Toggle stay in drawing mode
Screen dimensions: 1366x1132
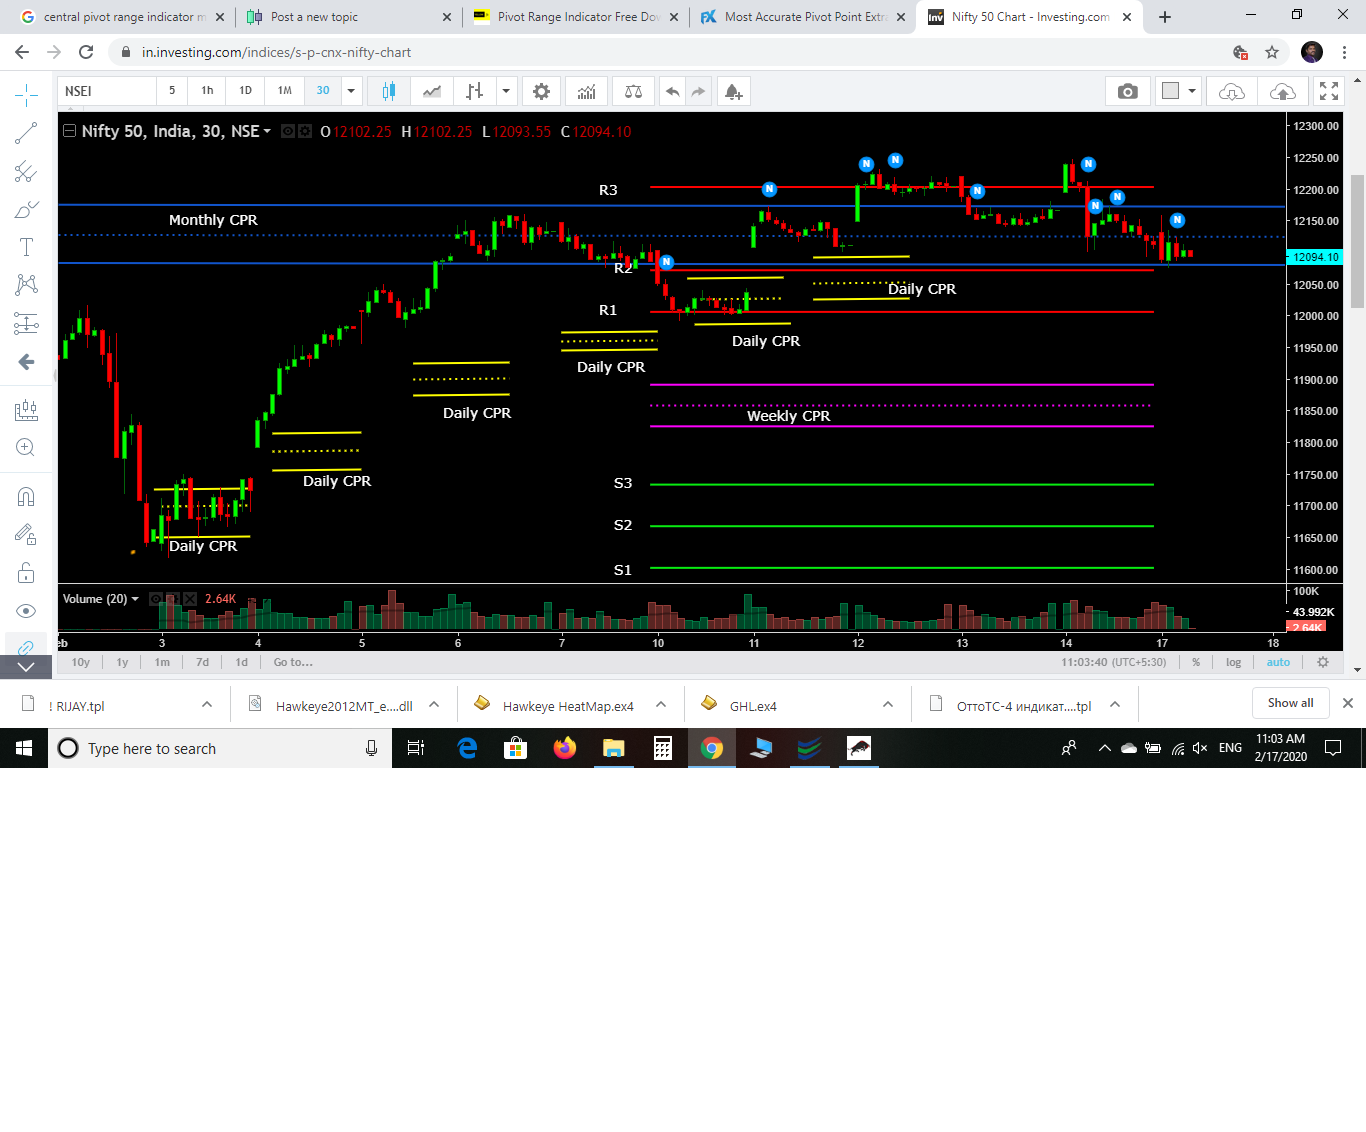(x=26, y=535)
